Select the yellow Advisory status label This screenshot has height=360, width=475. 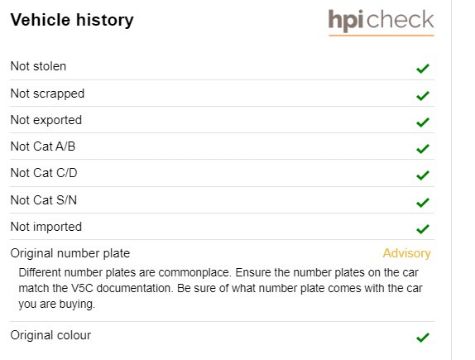point(407,254)
